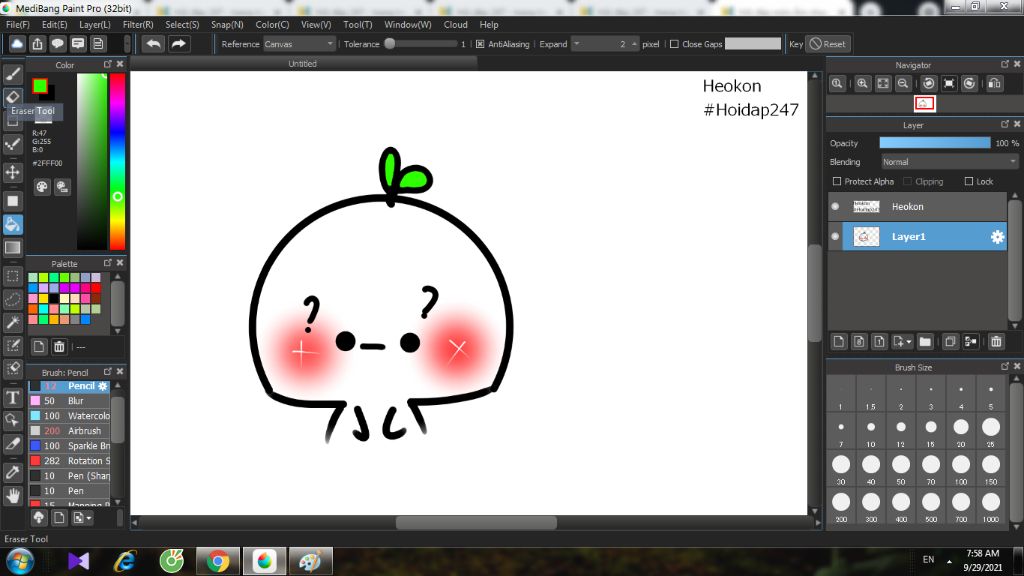Click the Undo arrow

(x=153, y=44)
